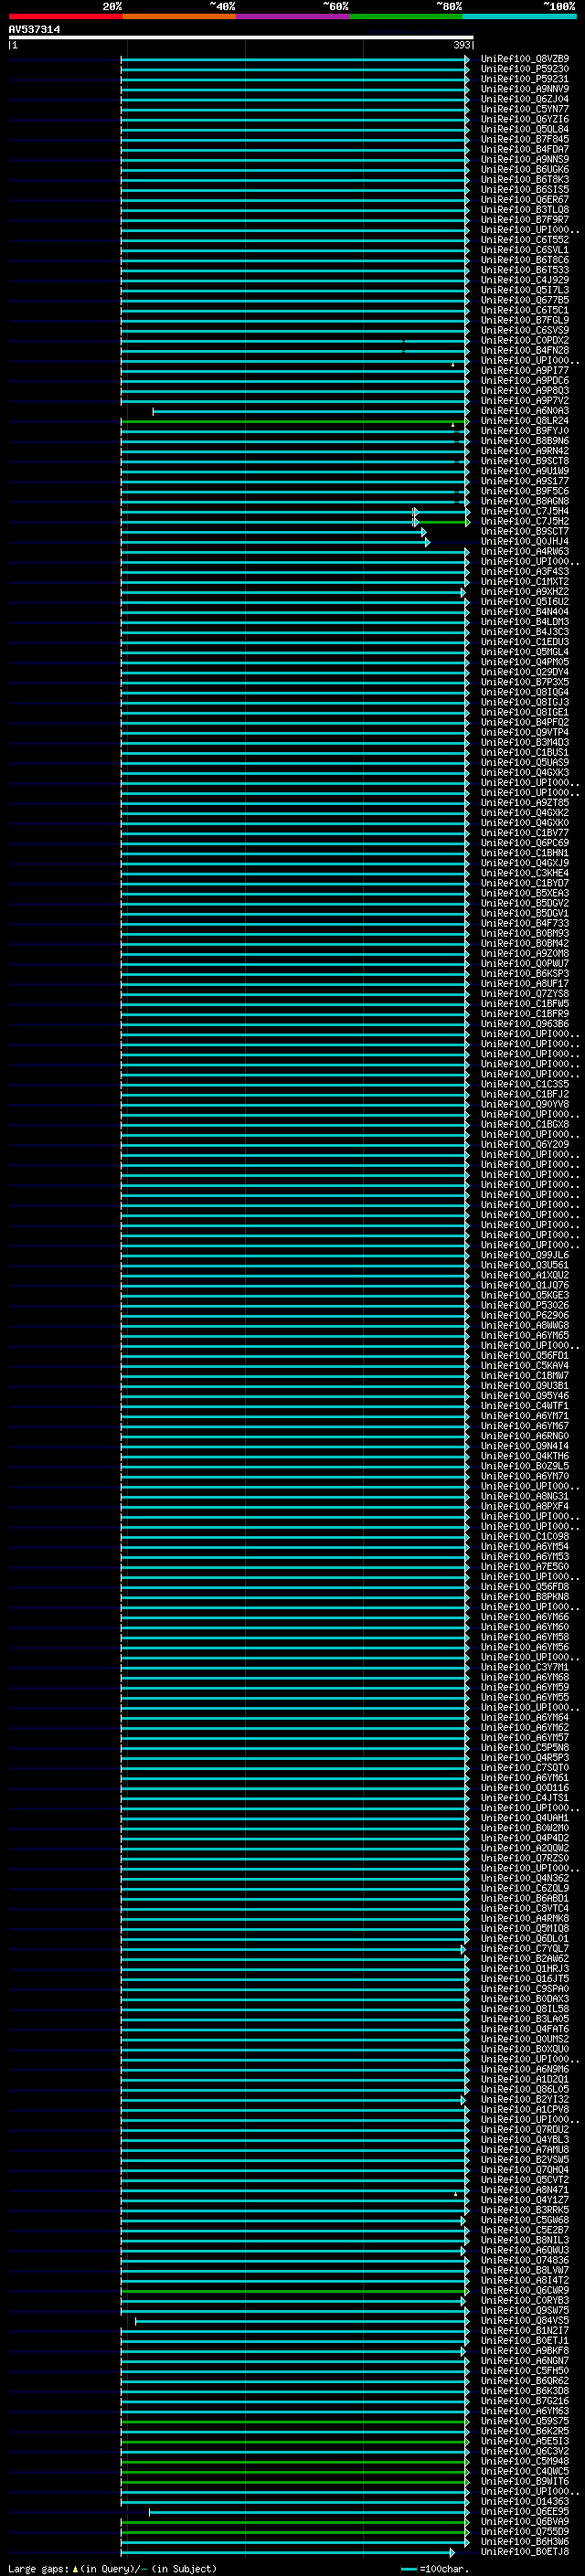Open hit UniRef100_Q8VZB9

[525, 59]
